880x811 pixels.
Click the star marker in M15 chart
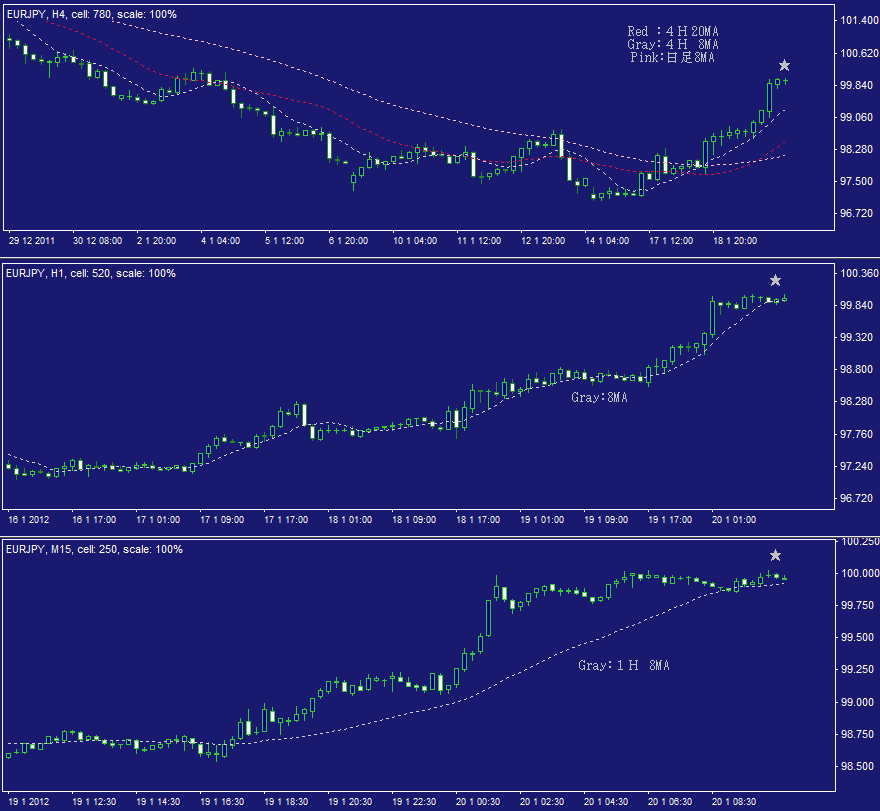pyautogui.click(x=775, y=555)
